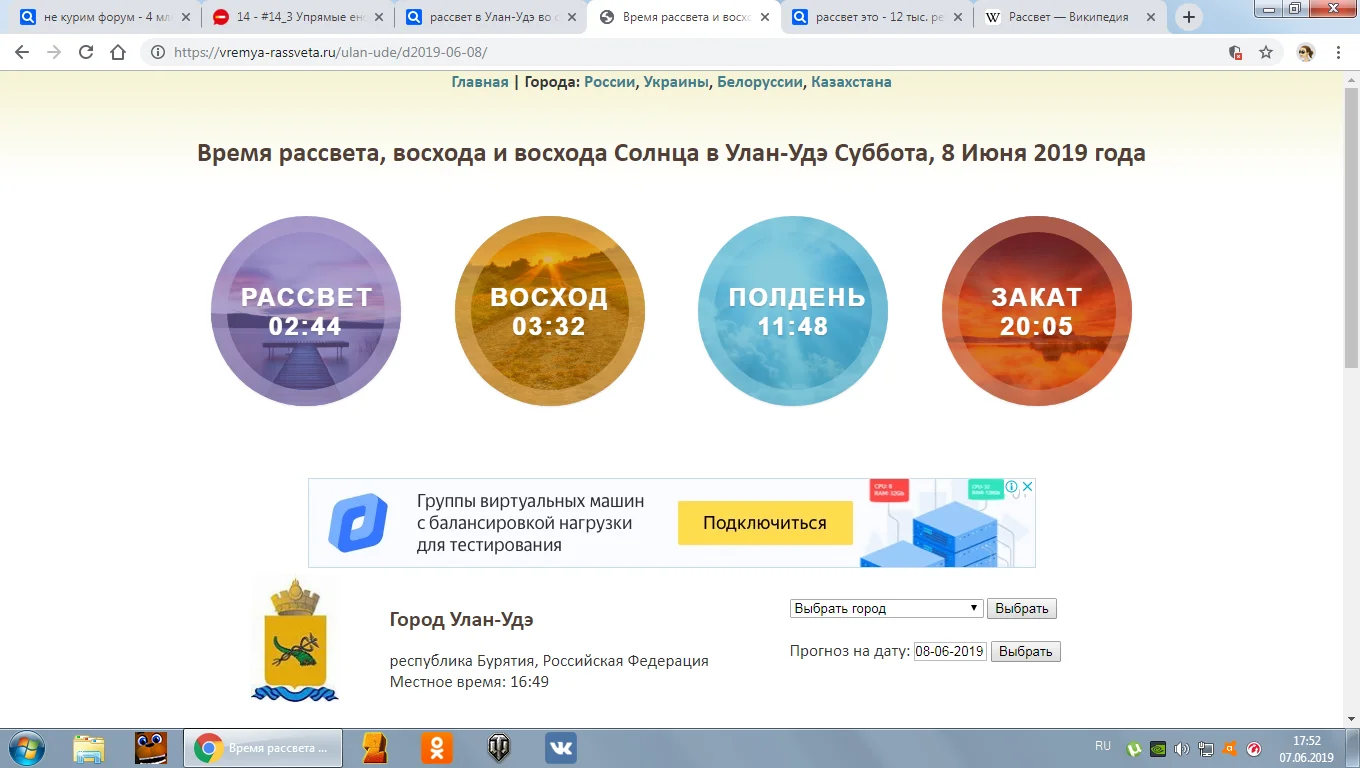Open a new browser tab
Viewport: 1360px width, 768px height.
click(x=1188, y=17)
